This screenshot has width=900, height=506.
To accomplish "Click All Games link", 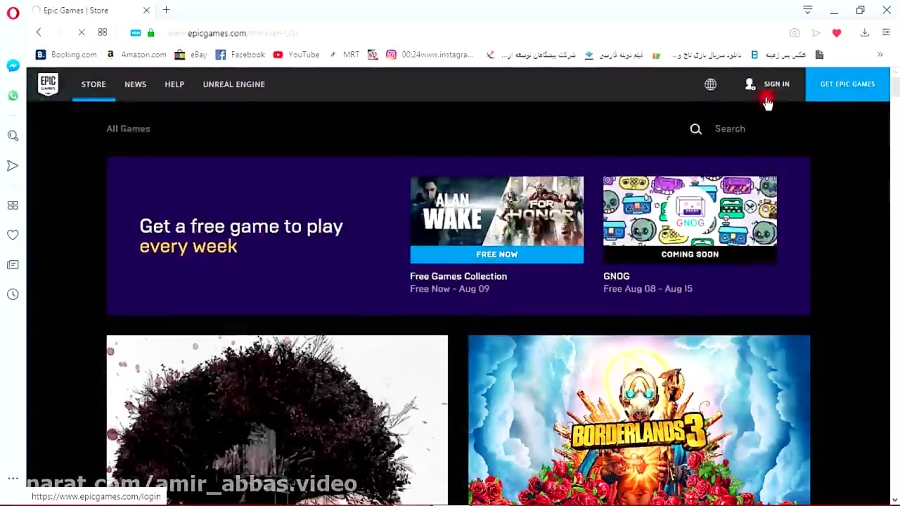I will click(x=128, y=129).
